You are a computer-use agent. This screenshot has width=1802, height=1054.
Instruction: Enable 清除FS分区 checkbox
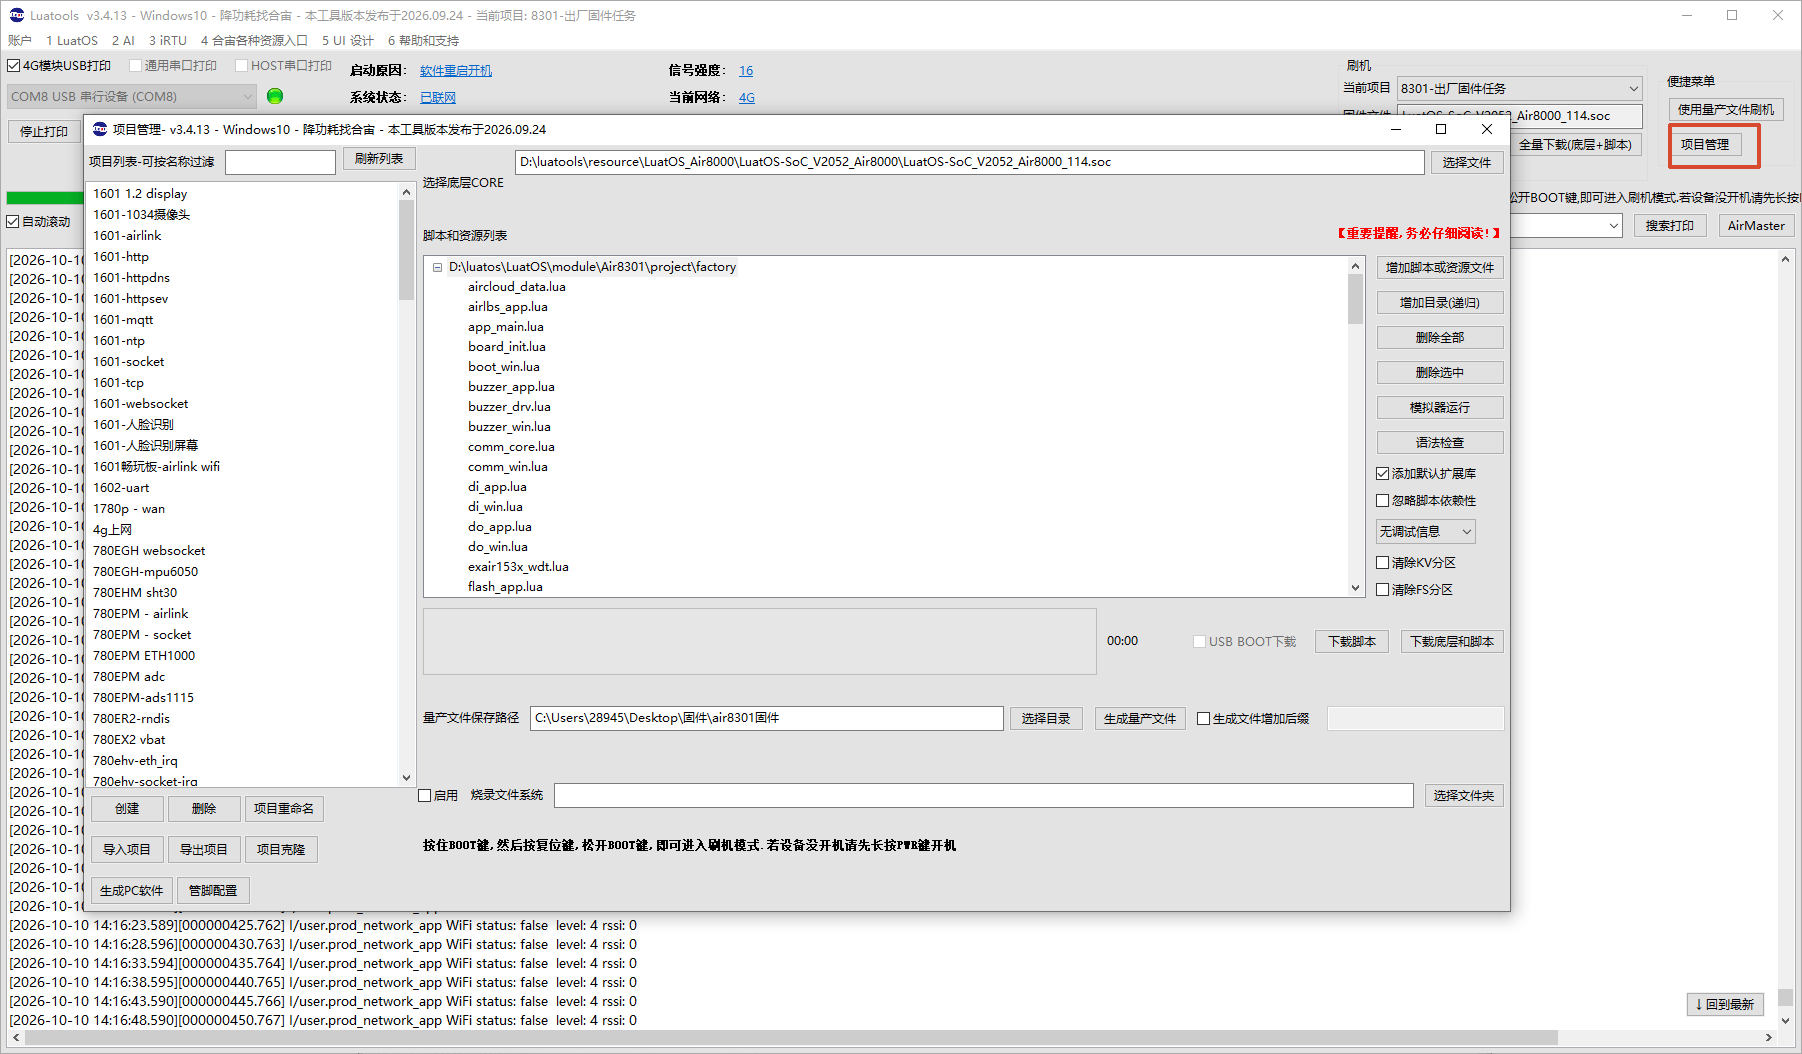pos(1383,590)
